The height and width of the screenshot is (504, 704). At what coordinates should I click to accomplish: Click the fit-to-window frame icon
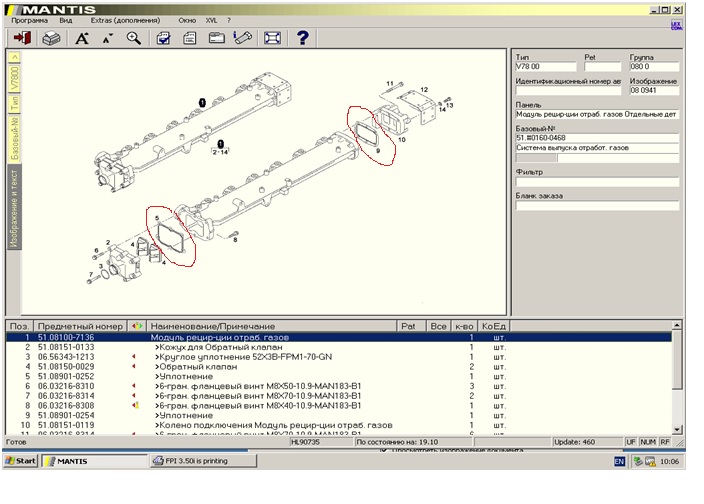(x=271, y=38)
